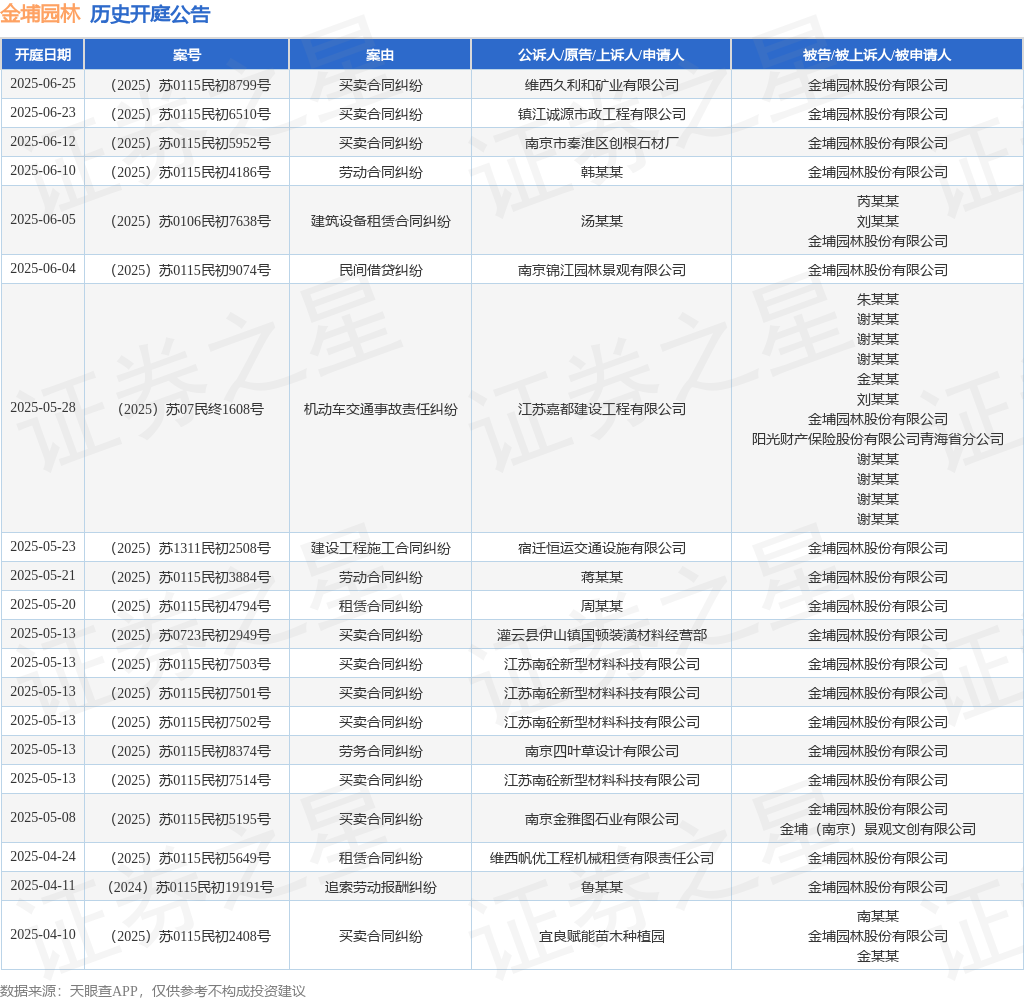1024x1000 pixels.
Task: Select the 被告/被上诉人/被申请人 column header
Action: click(877, 55)
